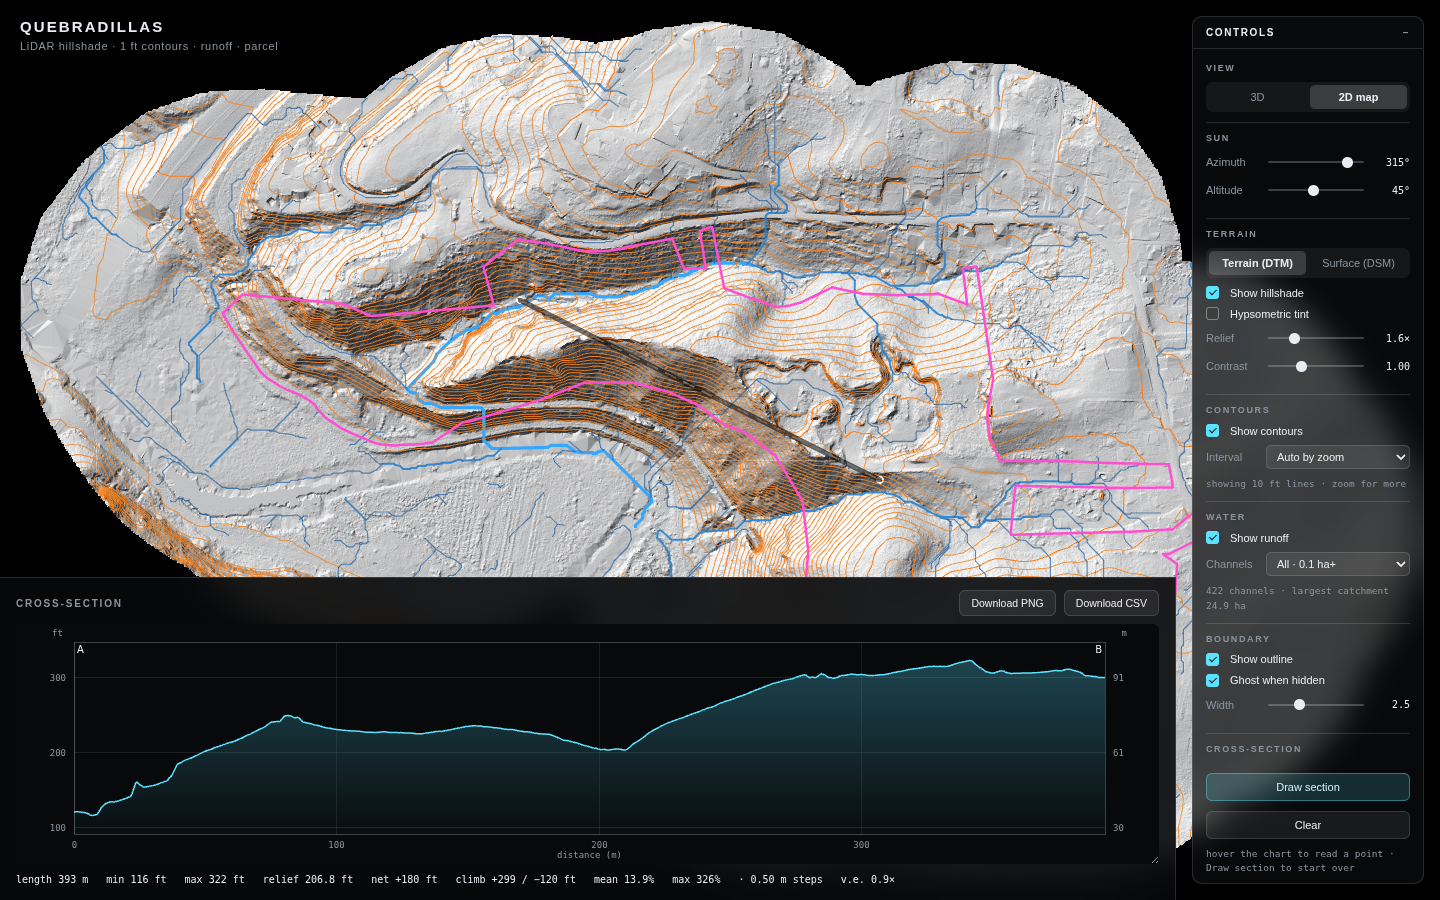Screen dimensions: 1440x900
Task: Click the Contrast slider handle
Action: (x=1301, y=366)
